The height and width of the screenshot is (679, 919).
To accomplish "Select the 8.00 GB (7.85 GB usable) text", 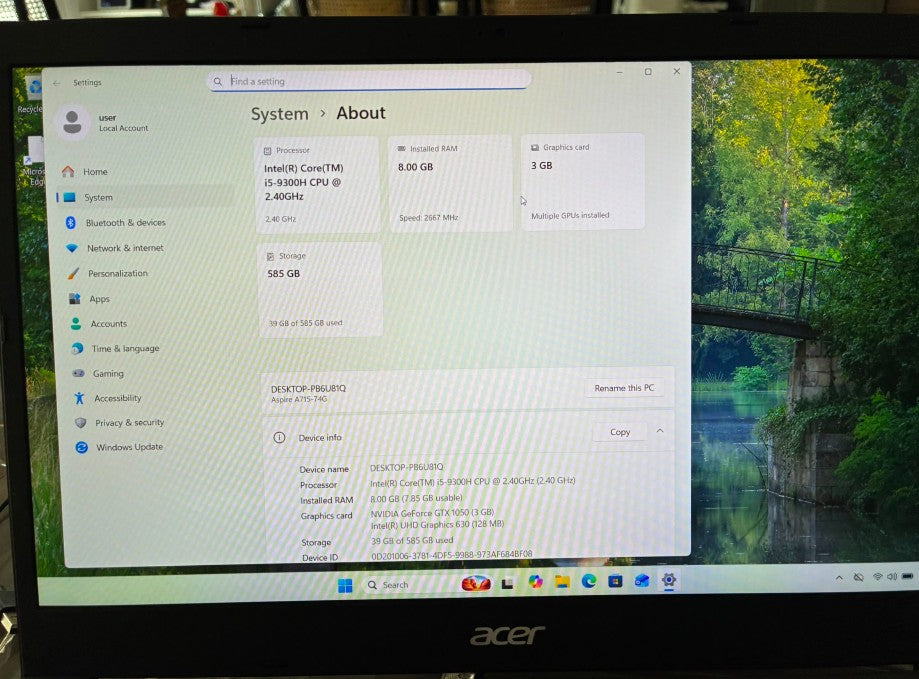I will pyautogui.click(x=416, y=498).
